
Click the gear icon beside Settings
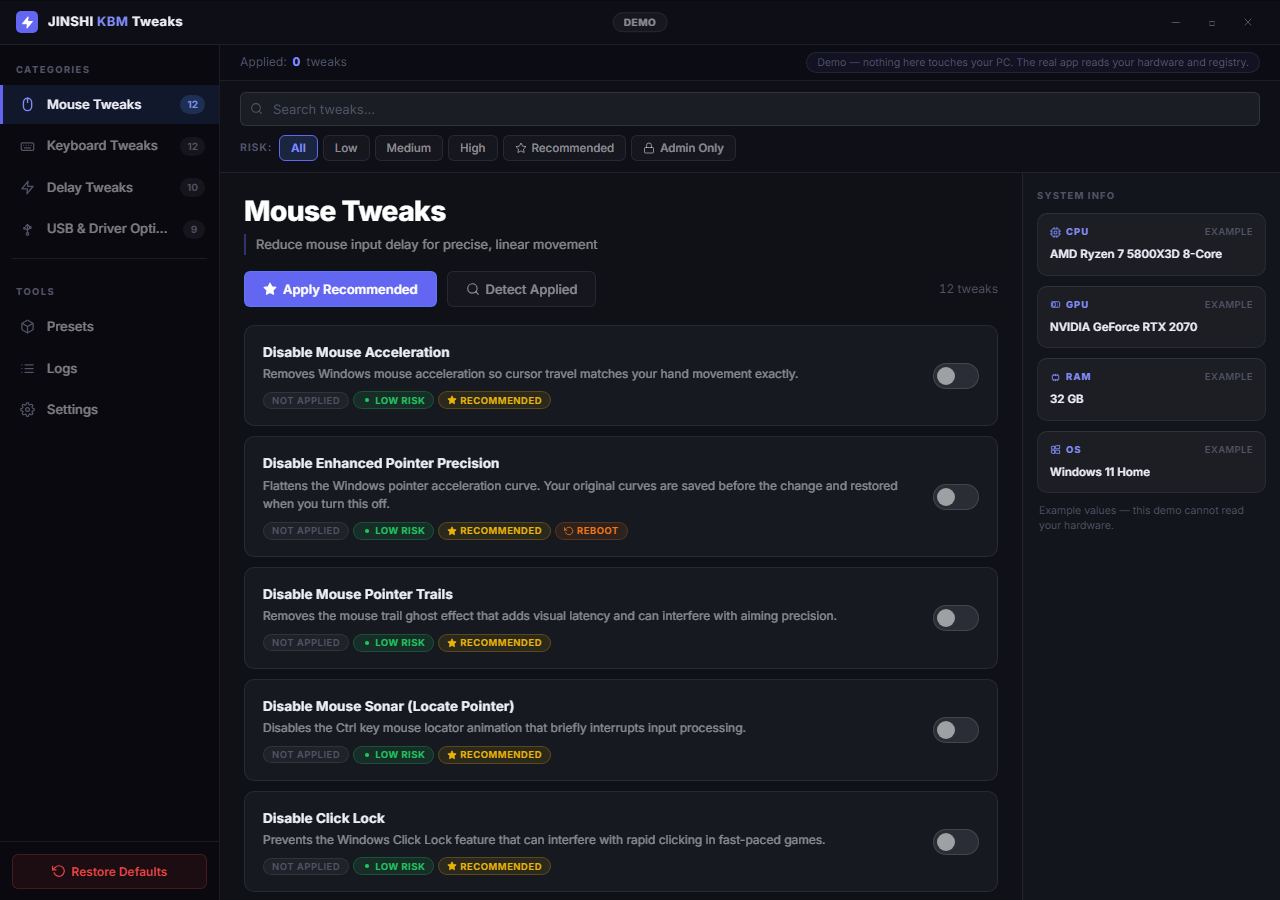tap(27, 410)
